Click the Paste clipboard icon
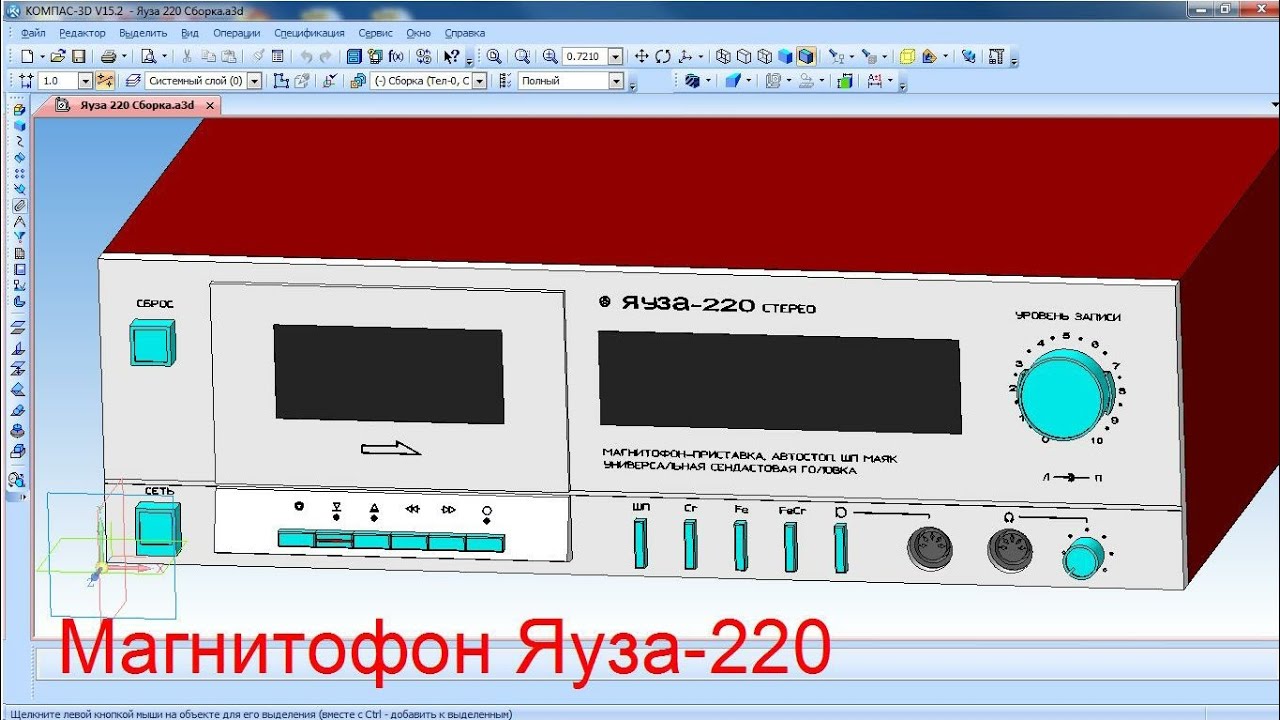Screen dimensions: 1280x720 click(x=229, y=57)
